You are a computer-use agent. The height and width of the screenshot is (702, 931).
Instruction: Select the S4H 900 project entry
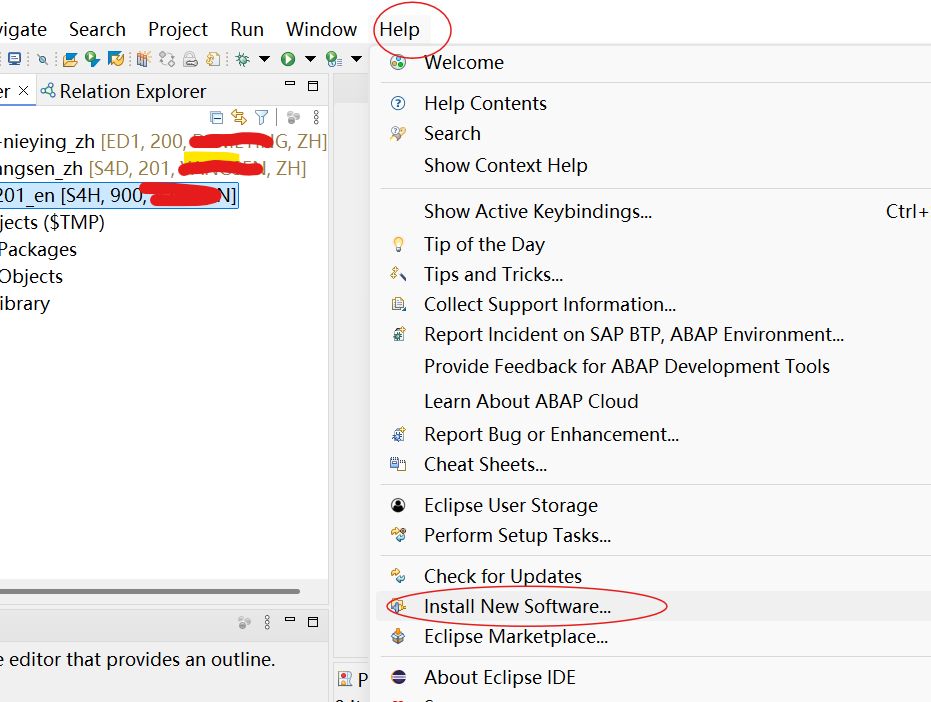[118, 196]
